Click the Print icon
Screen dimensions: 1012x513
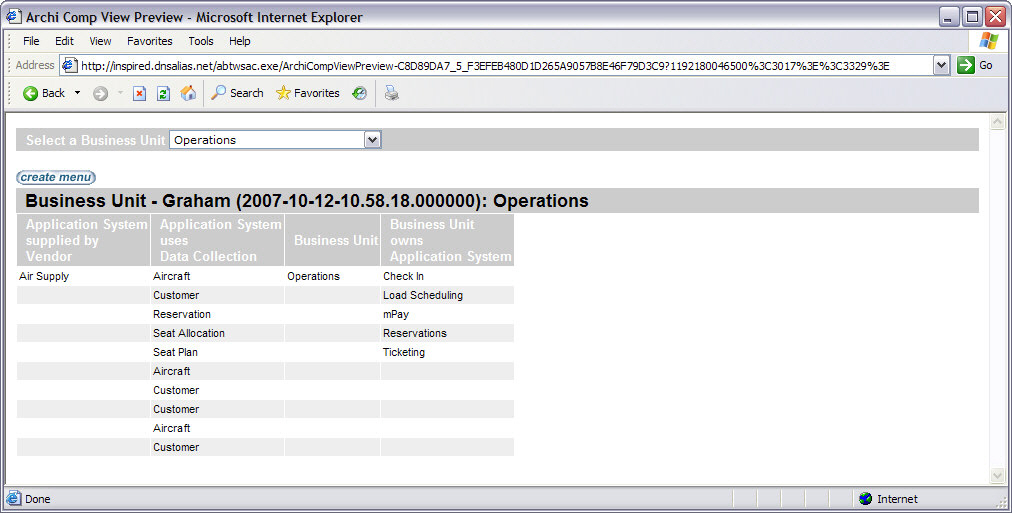point(392,93)
